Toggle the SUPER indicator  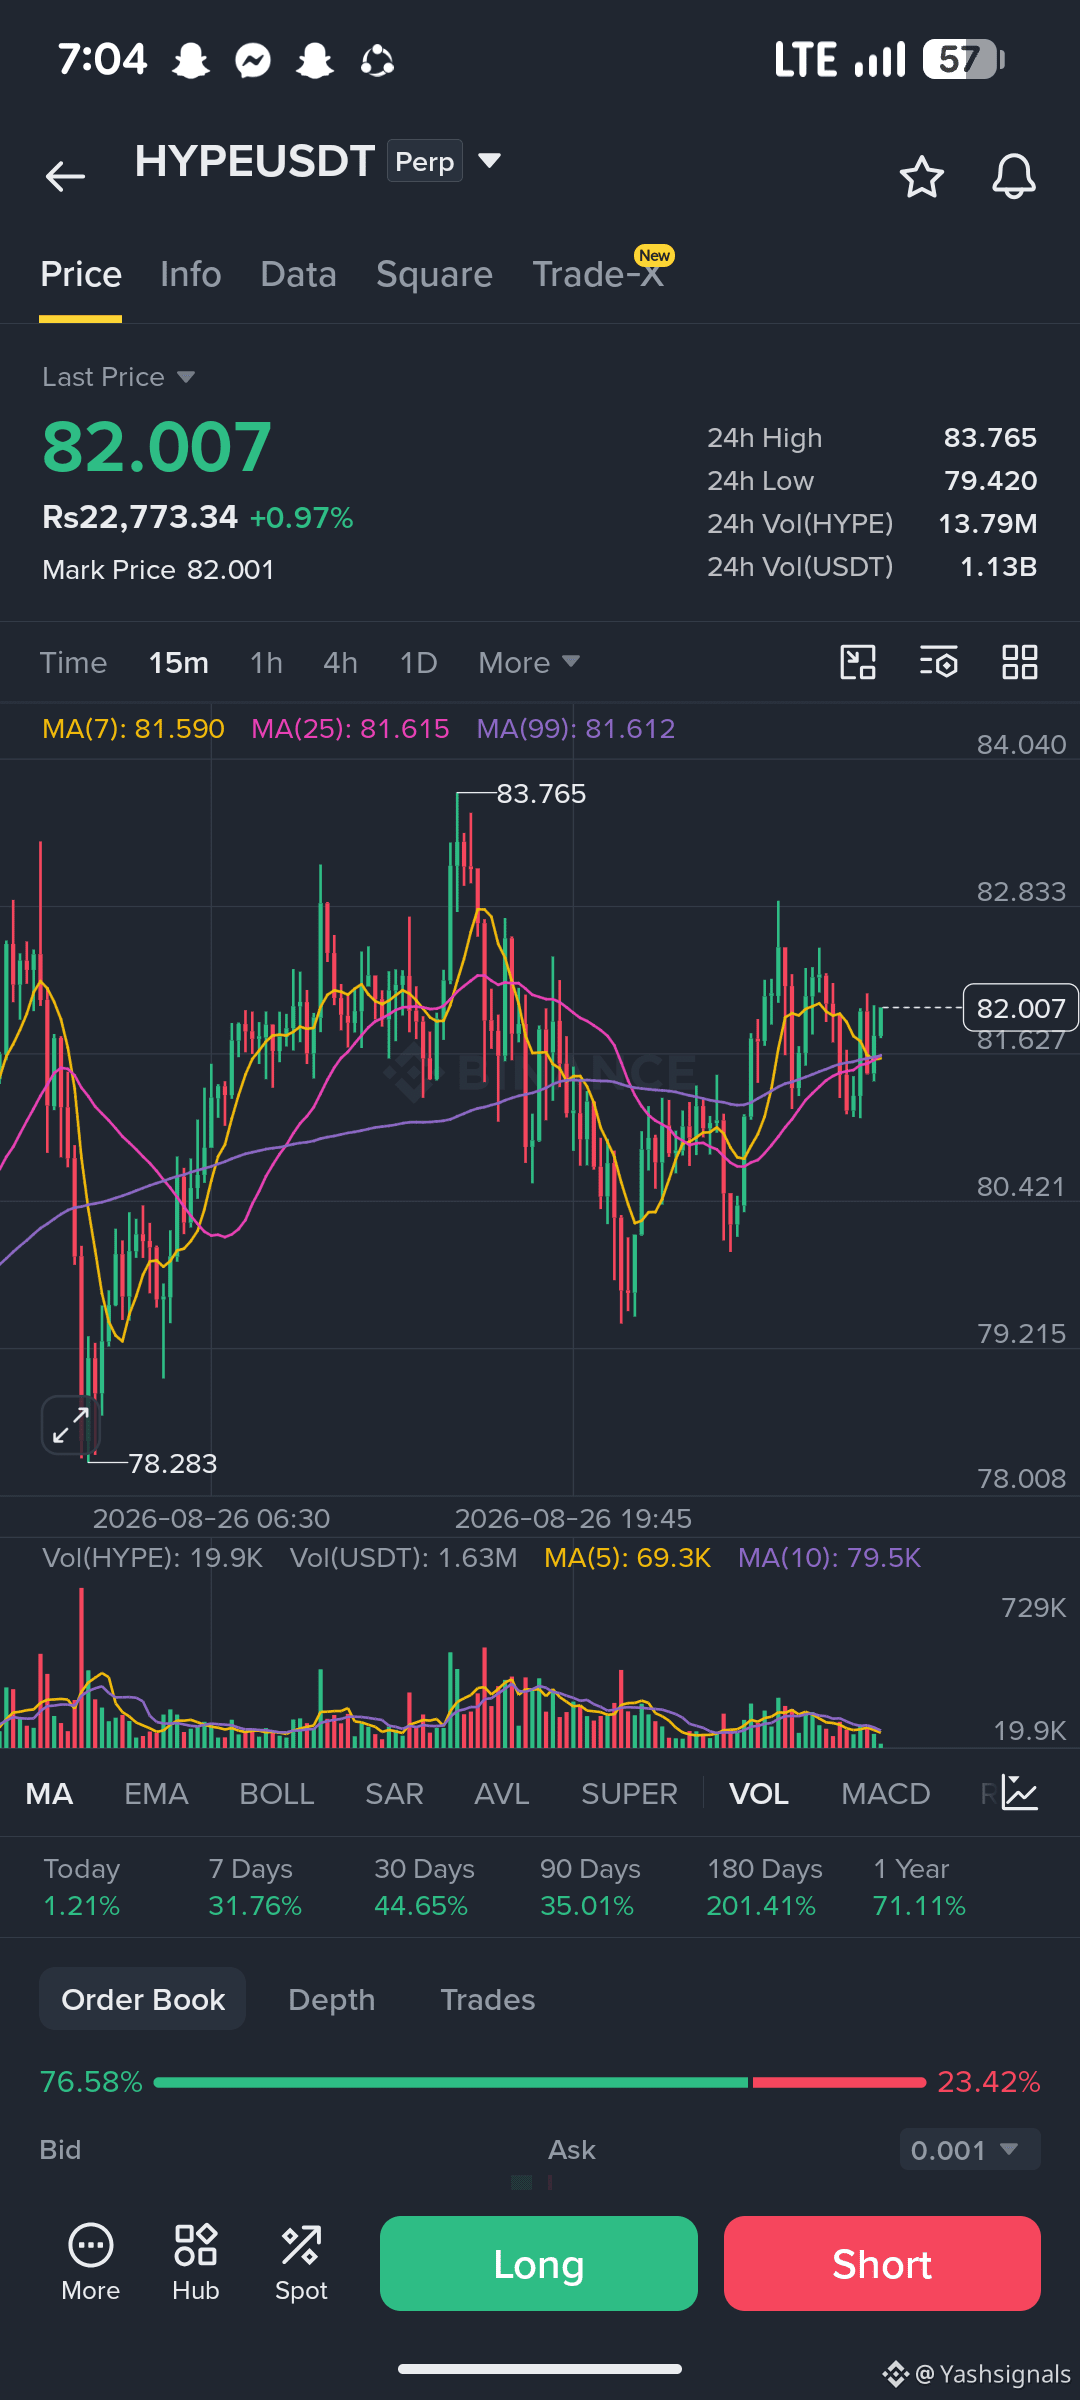point(629,1793)
